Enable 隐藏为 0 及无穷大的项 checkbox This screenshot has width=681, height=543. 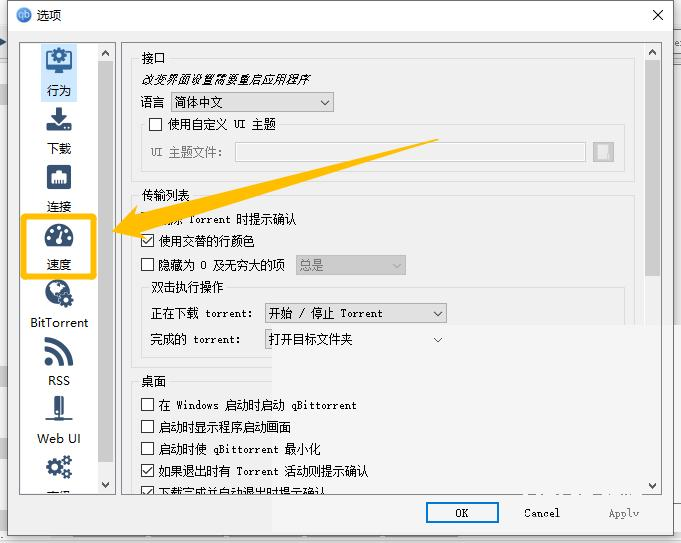(x=147, y=265)
